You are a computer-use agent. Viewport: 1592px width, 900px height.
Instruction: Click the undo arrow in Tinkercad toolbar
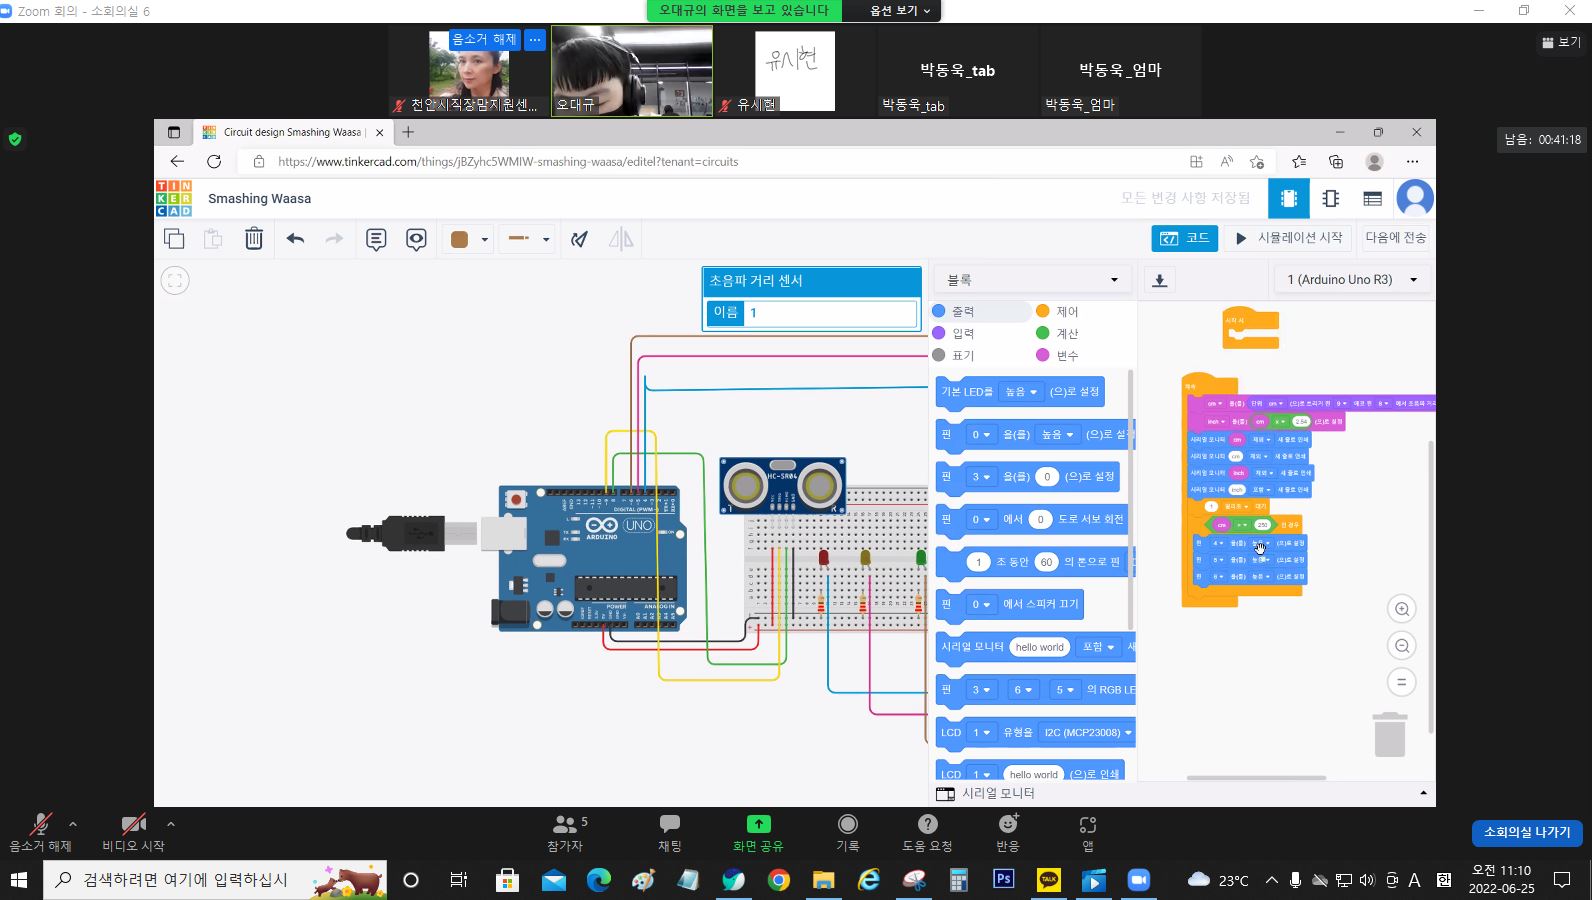(x=295, y=239)
